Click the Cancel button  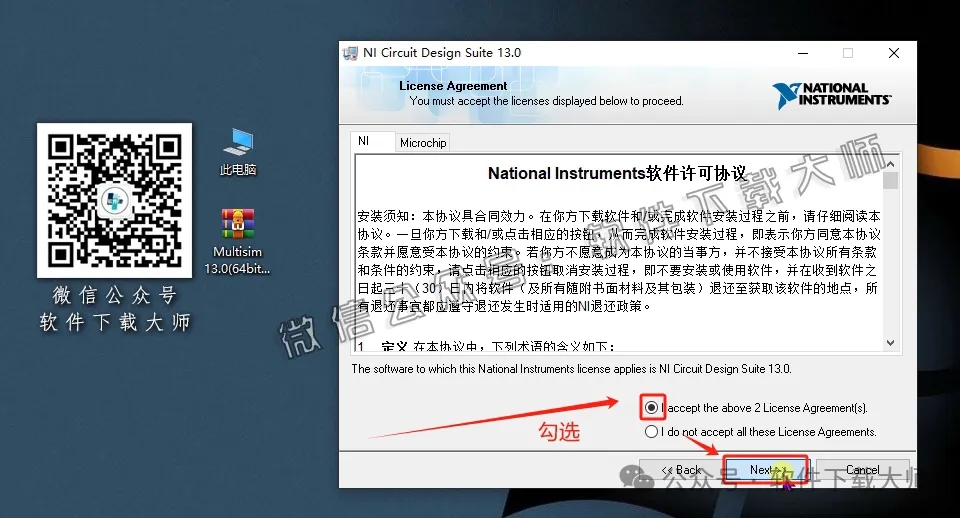863,470
